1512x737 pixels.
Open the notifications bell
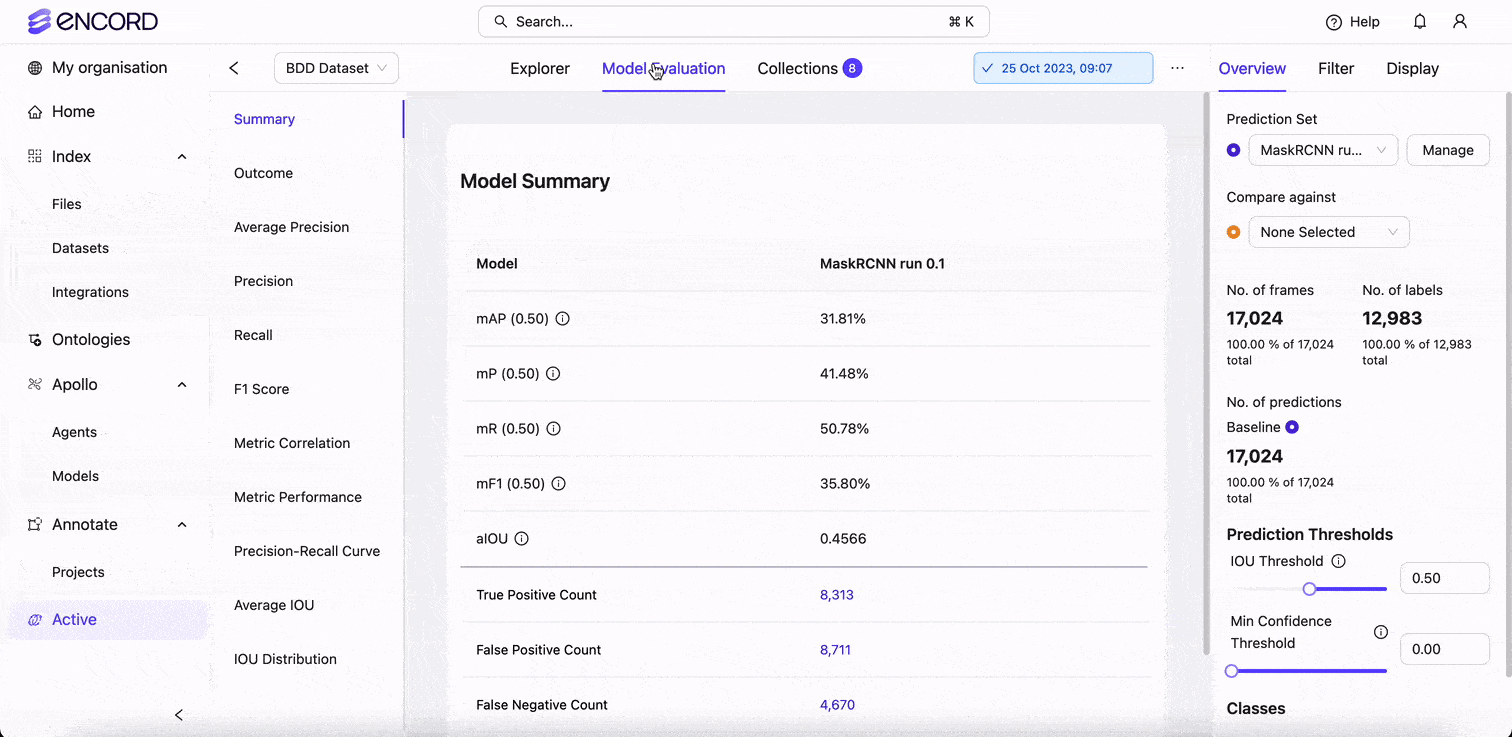coord(1420,21)
